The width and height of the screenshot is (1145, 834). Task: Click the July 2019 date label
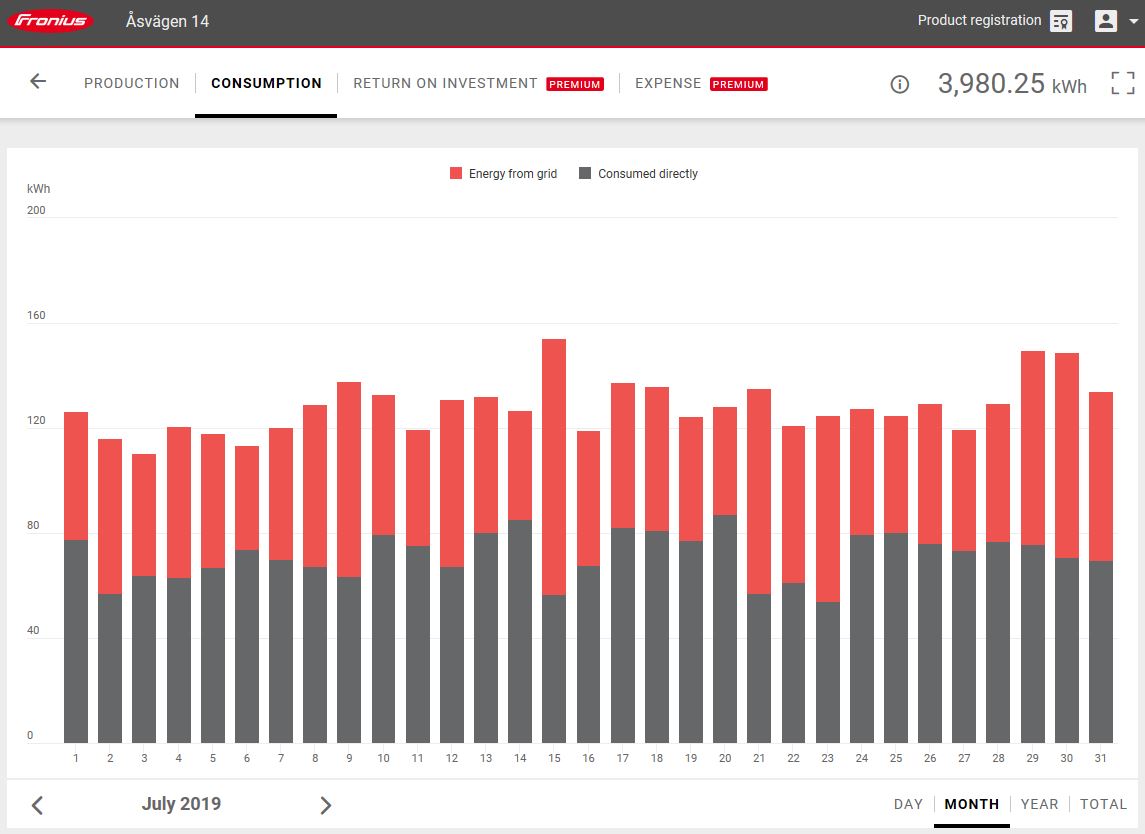click(x=181, y=804)
